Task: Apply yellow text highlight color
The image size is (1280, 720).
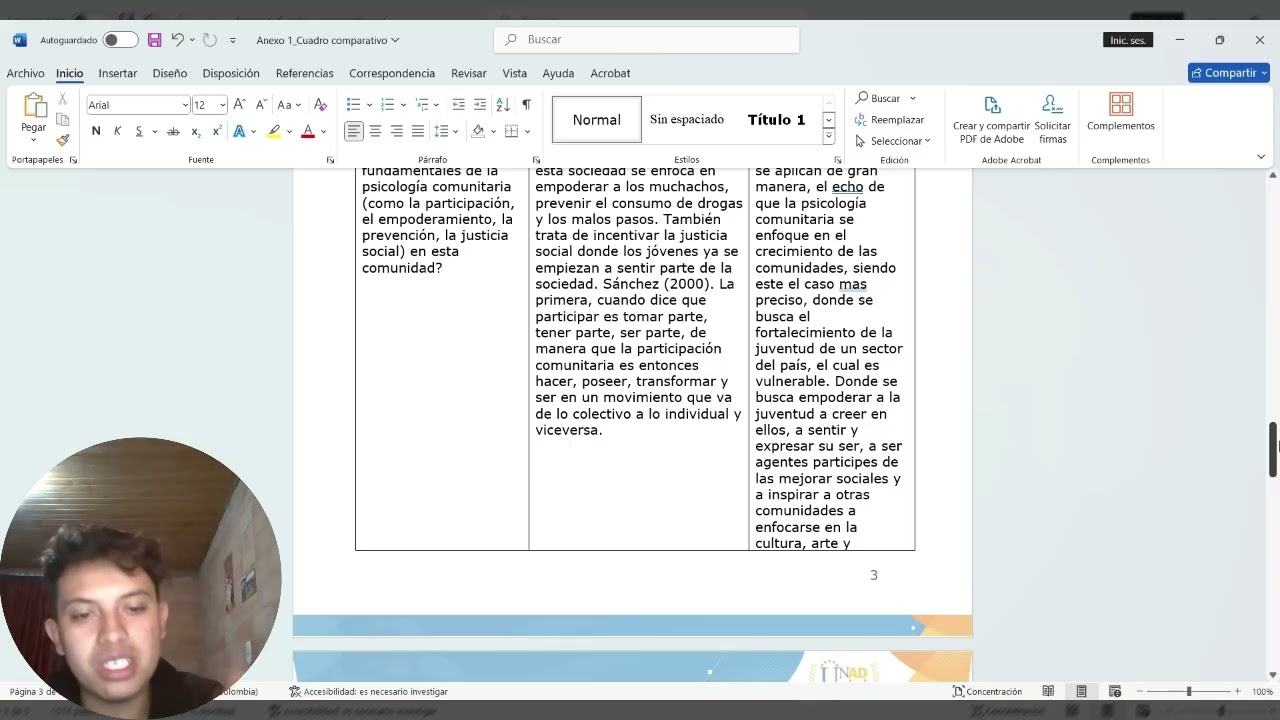Action: 273,132
